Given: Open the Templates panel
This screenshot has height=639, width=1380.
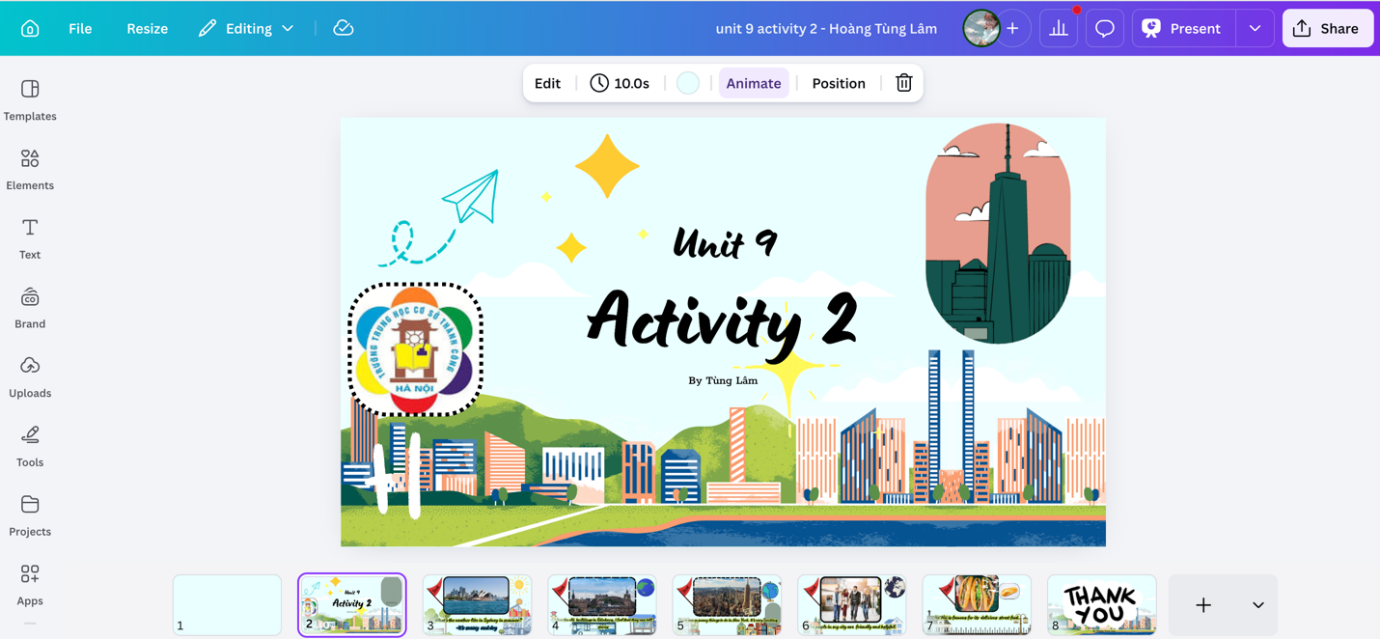Looking at the screenshot, I should tap(30, 99).
